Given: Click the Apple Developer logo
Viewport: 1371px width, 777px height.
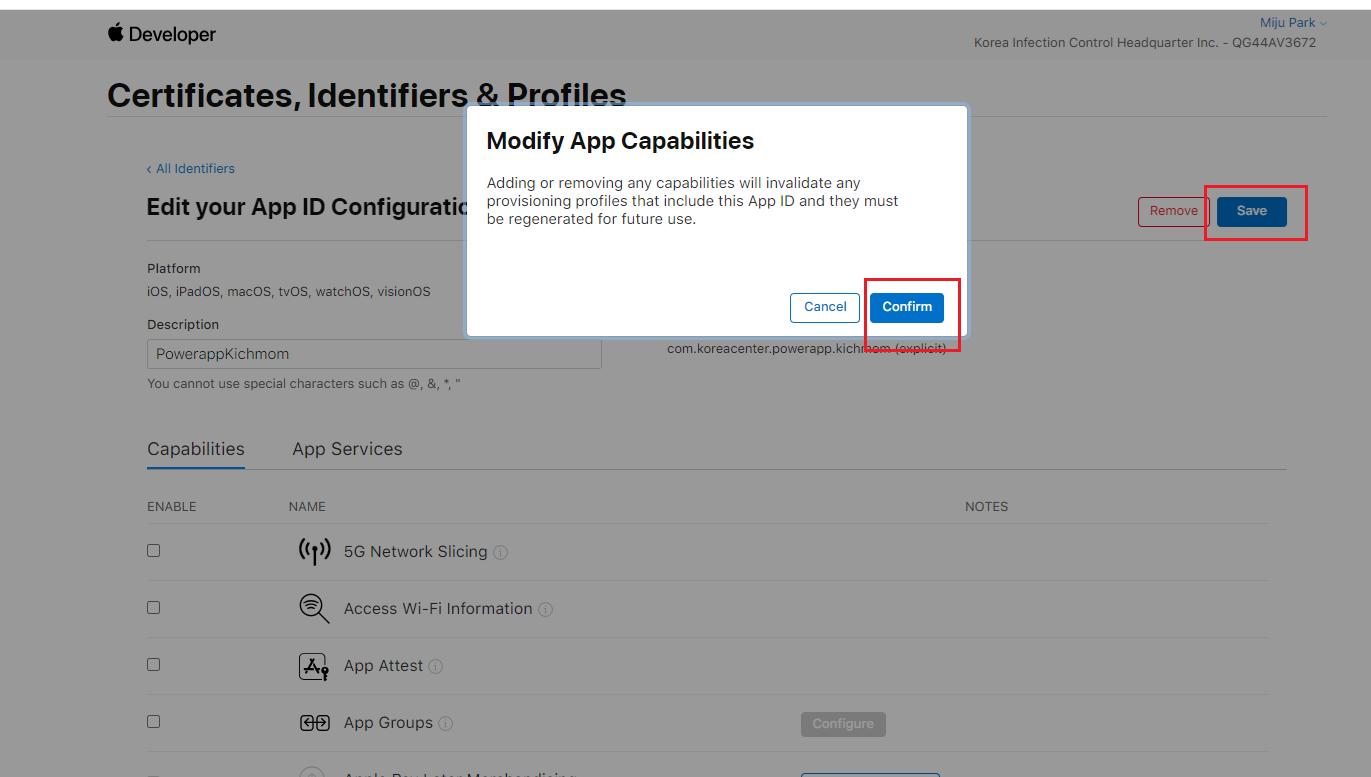Looking at the screenshot, I should coord(162,34).
